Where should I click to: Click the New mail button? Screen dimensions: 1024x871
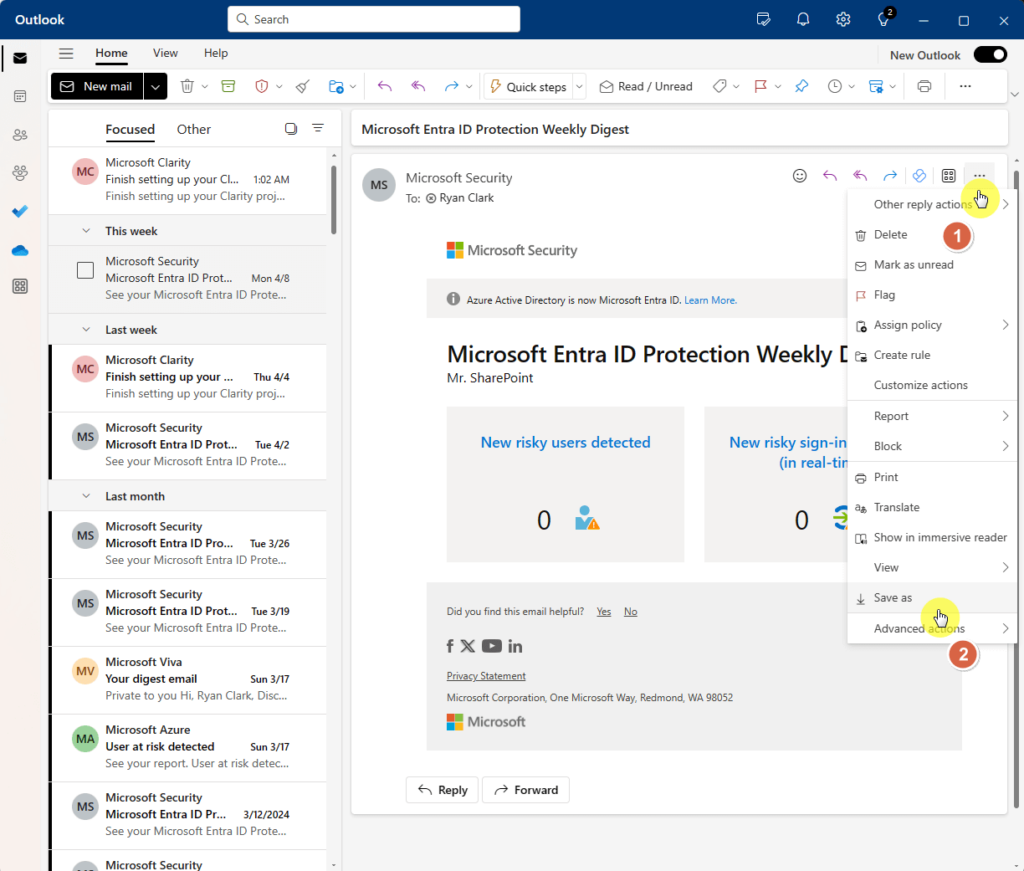(97, 86)
